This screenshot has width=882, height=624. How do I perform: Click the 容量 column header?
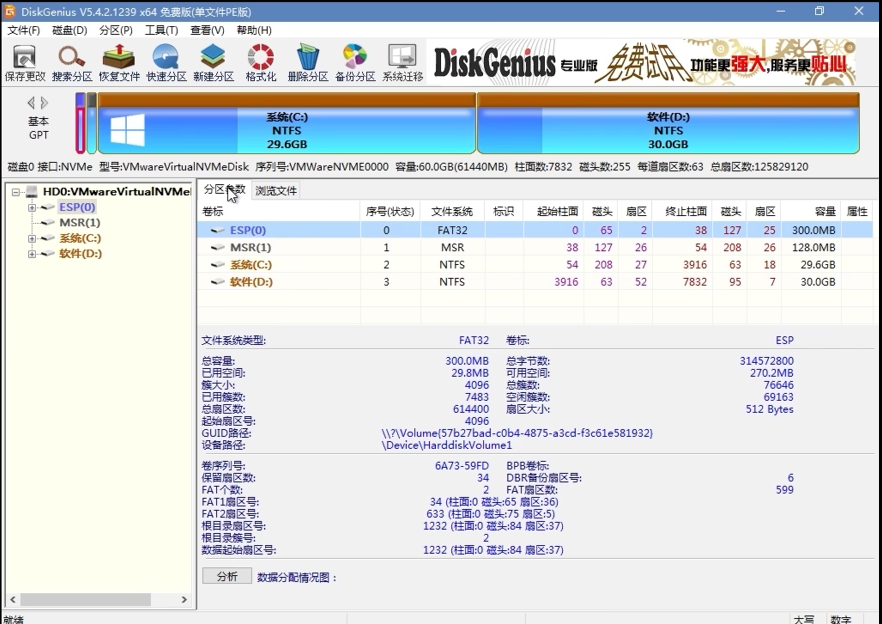click(811, 212)
